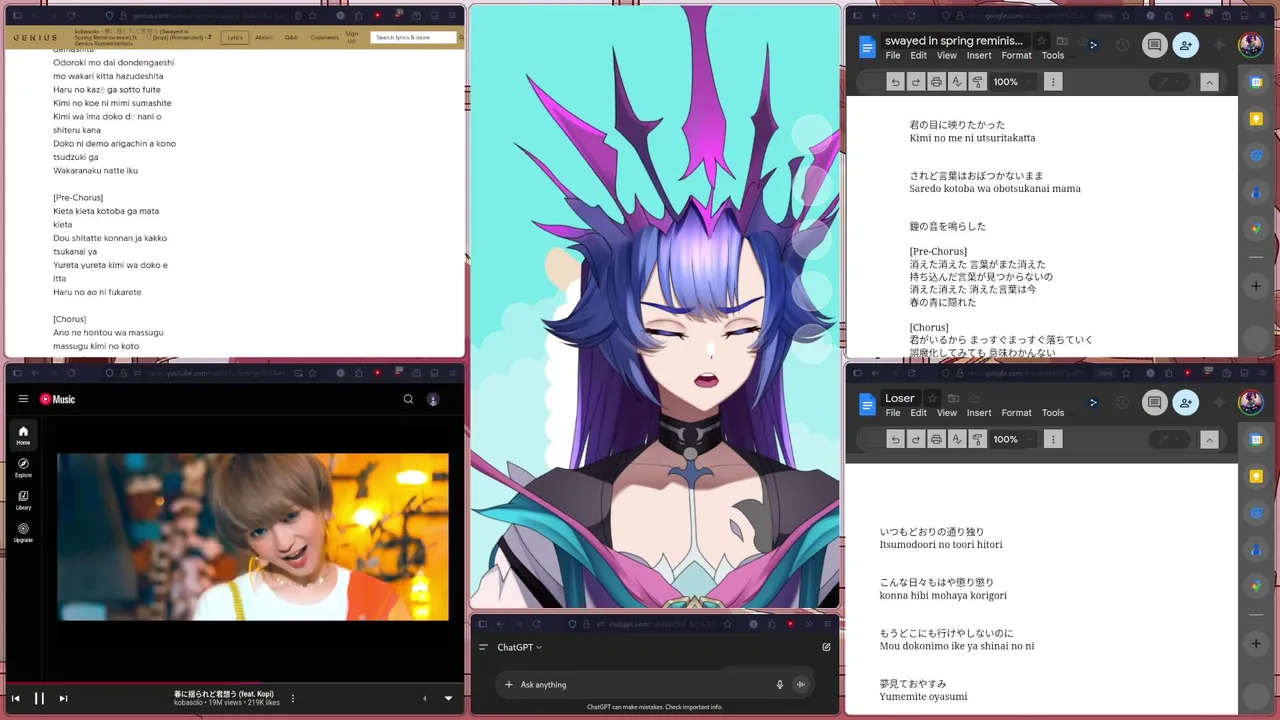Open Insert menu in Loser doc
The image size is (1280, 720).
click(979, 412)
